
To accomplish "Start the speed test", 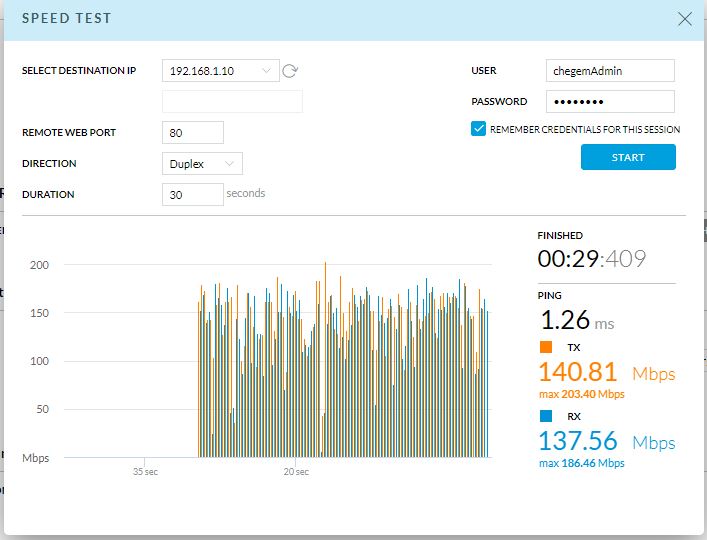I will click(x=628, y=157).
